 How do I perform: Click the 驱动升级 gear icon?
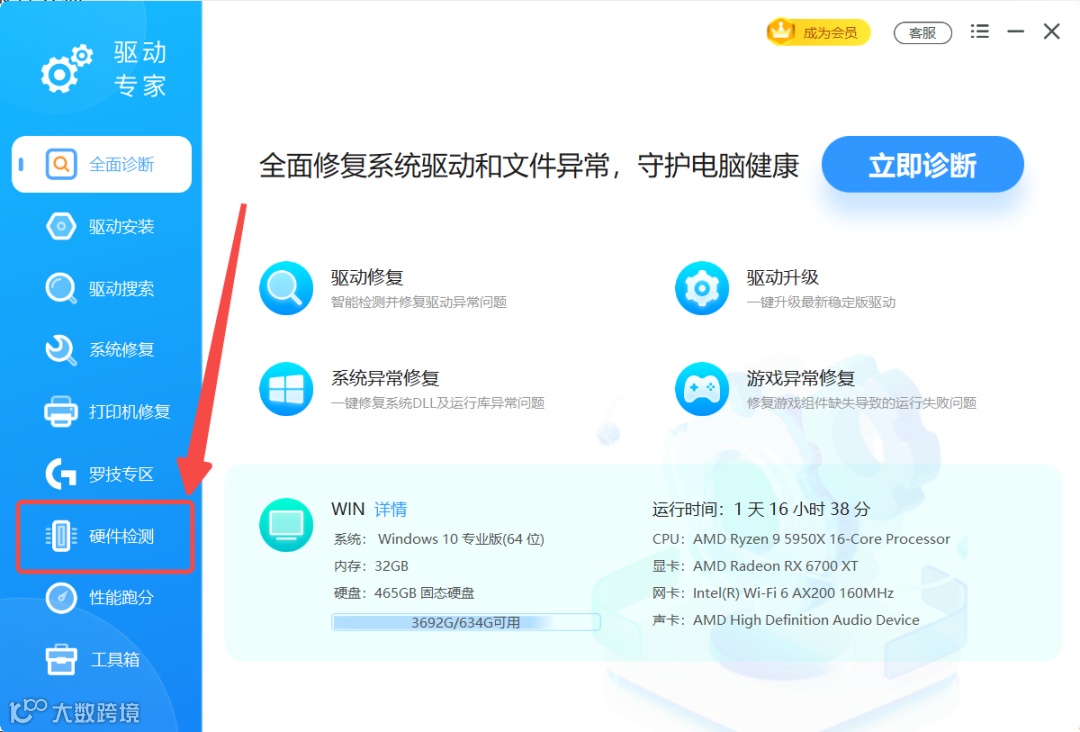[702, 288]
